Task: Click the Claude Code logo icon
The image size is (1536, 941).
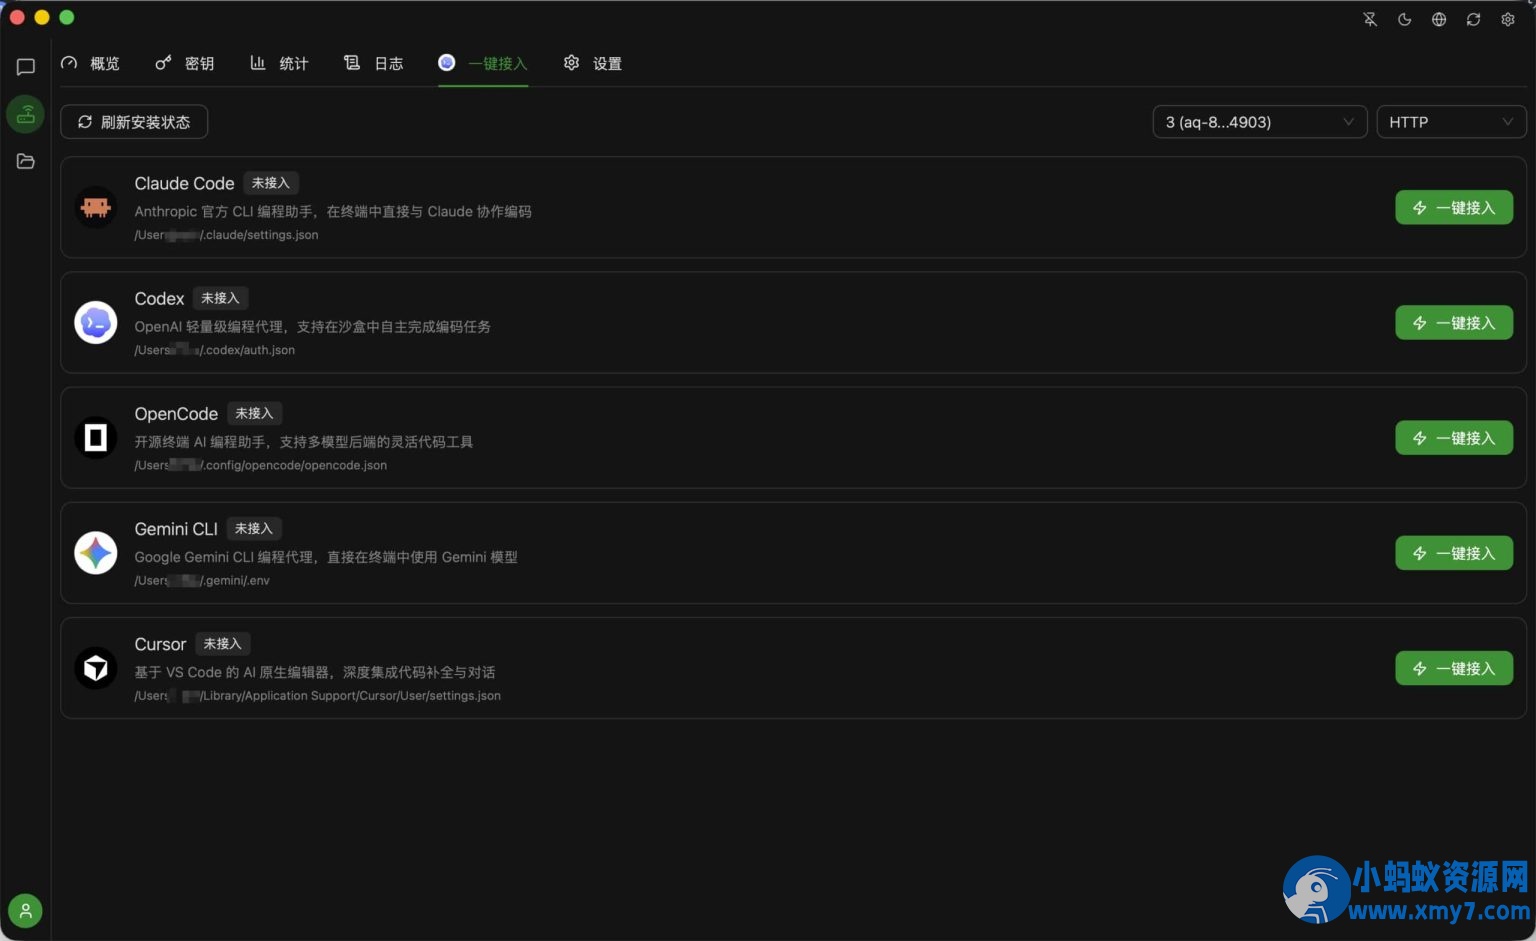Action: click(x=96, y=207)
